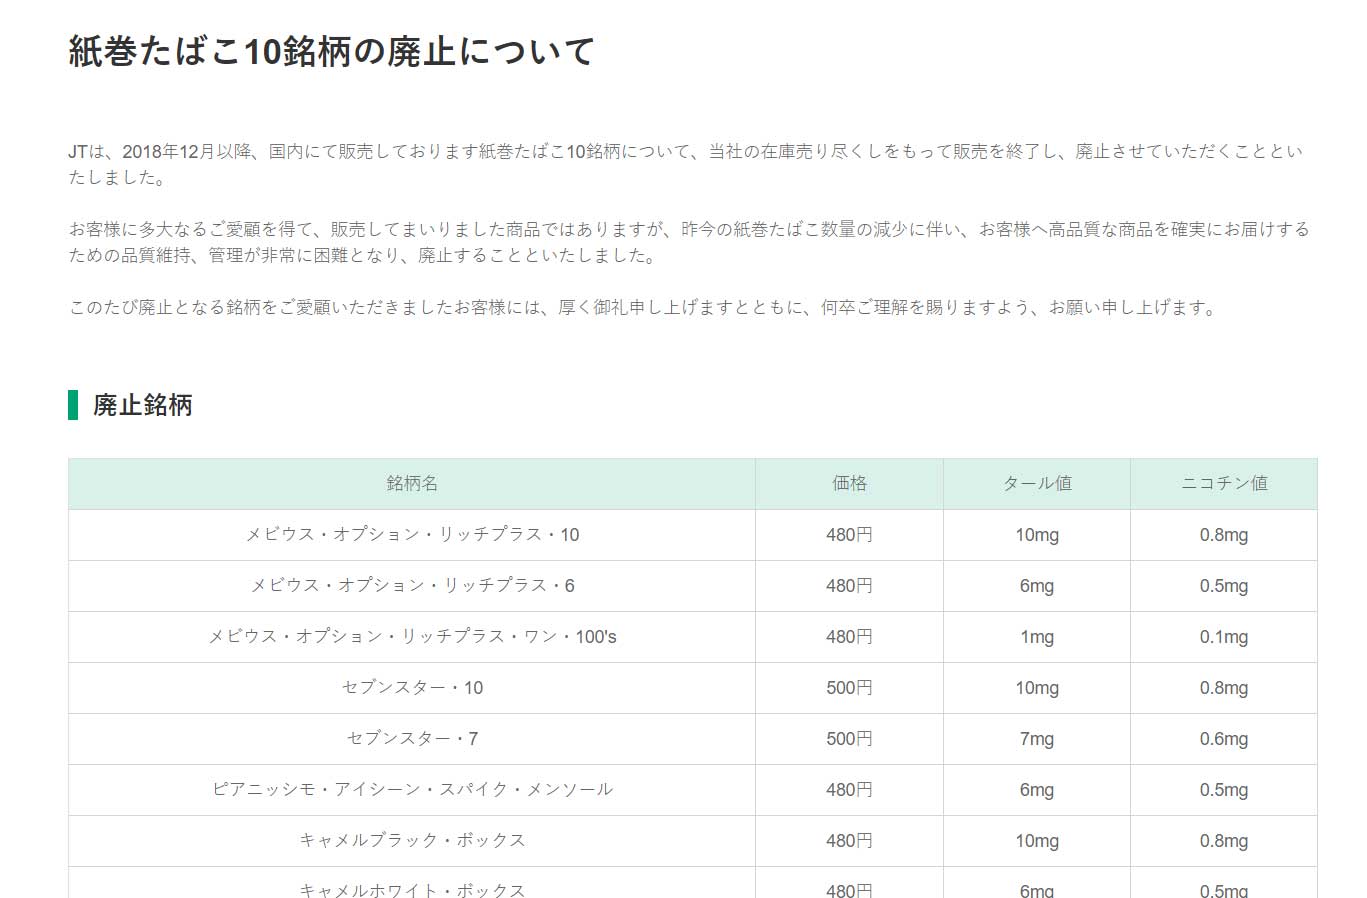Screen dimensions: 1367x898
Task: Click the 480円 price for ピアニッシモ row
Action: tap(849, 790)
